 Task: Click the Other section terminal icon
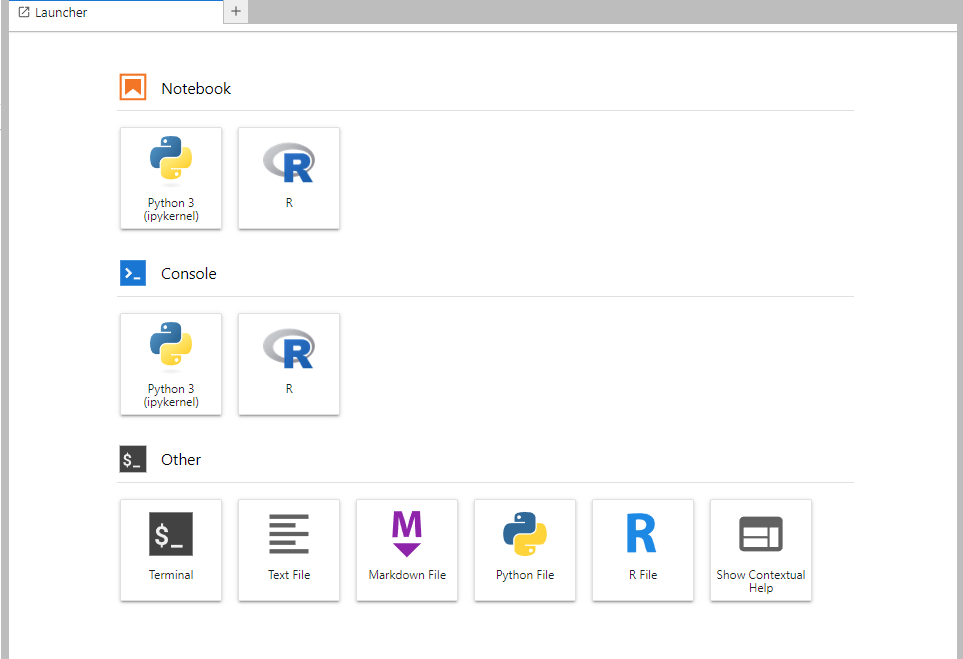(133, 458)
